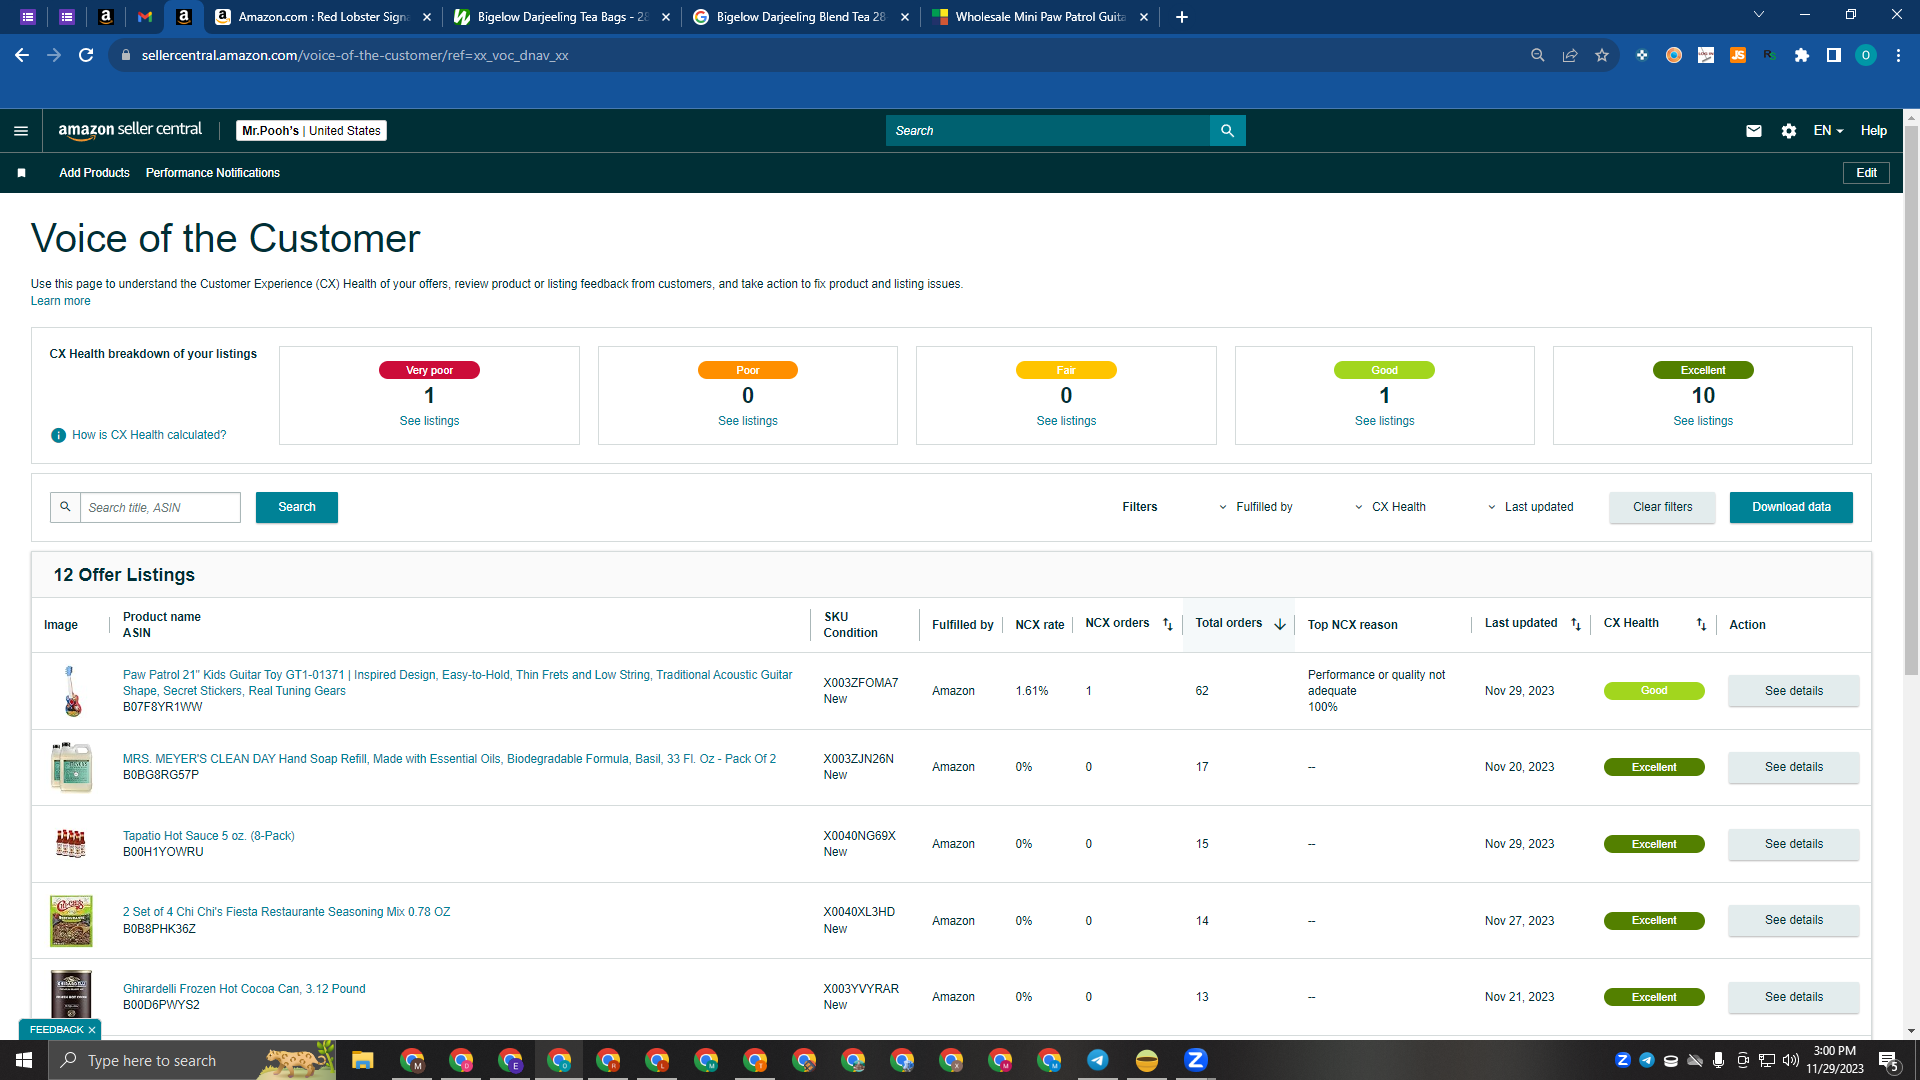
Task: Open Telegram from the taskbar
Action: pyautogui.click(x=1098, y=1060)
